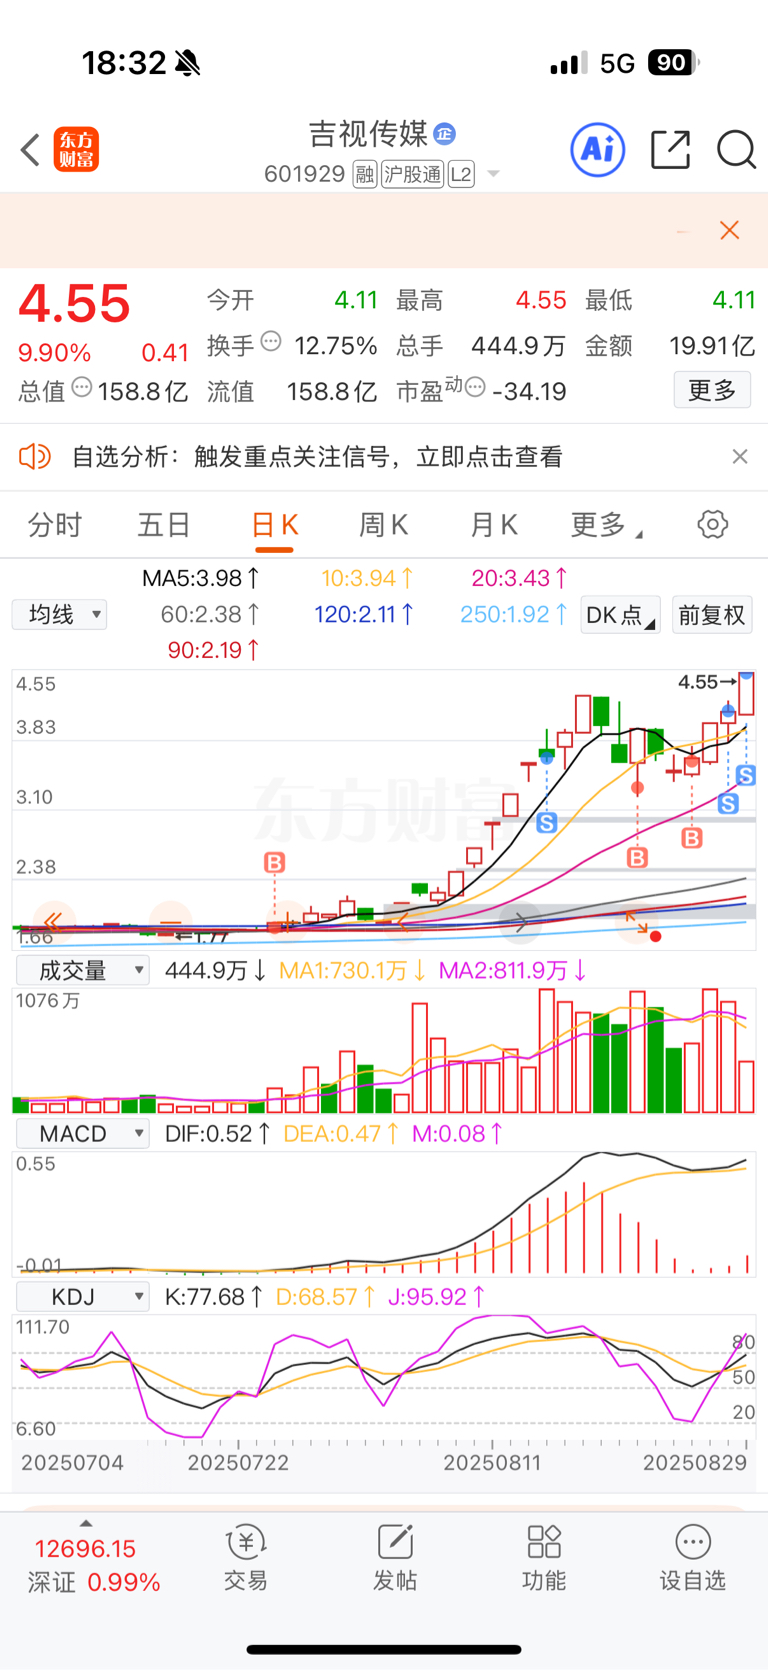Tap the speaker announcement icon

pos(35,457)
